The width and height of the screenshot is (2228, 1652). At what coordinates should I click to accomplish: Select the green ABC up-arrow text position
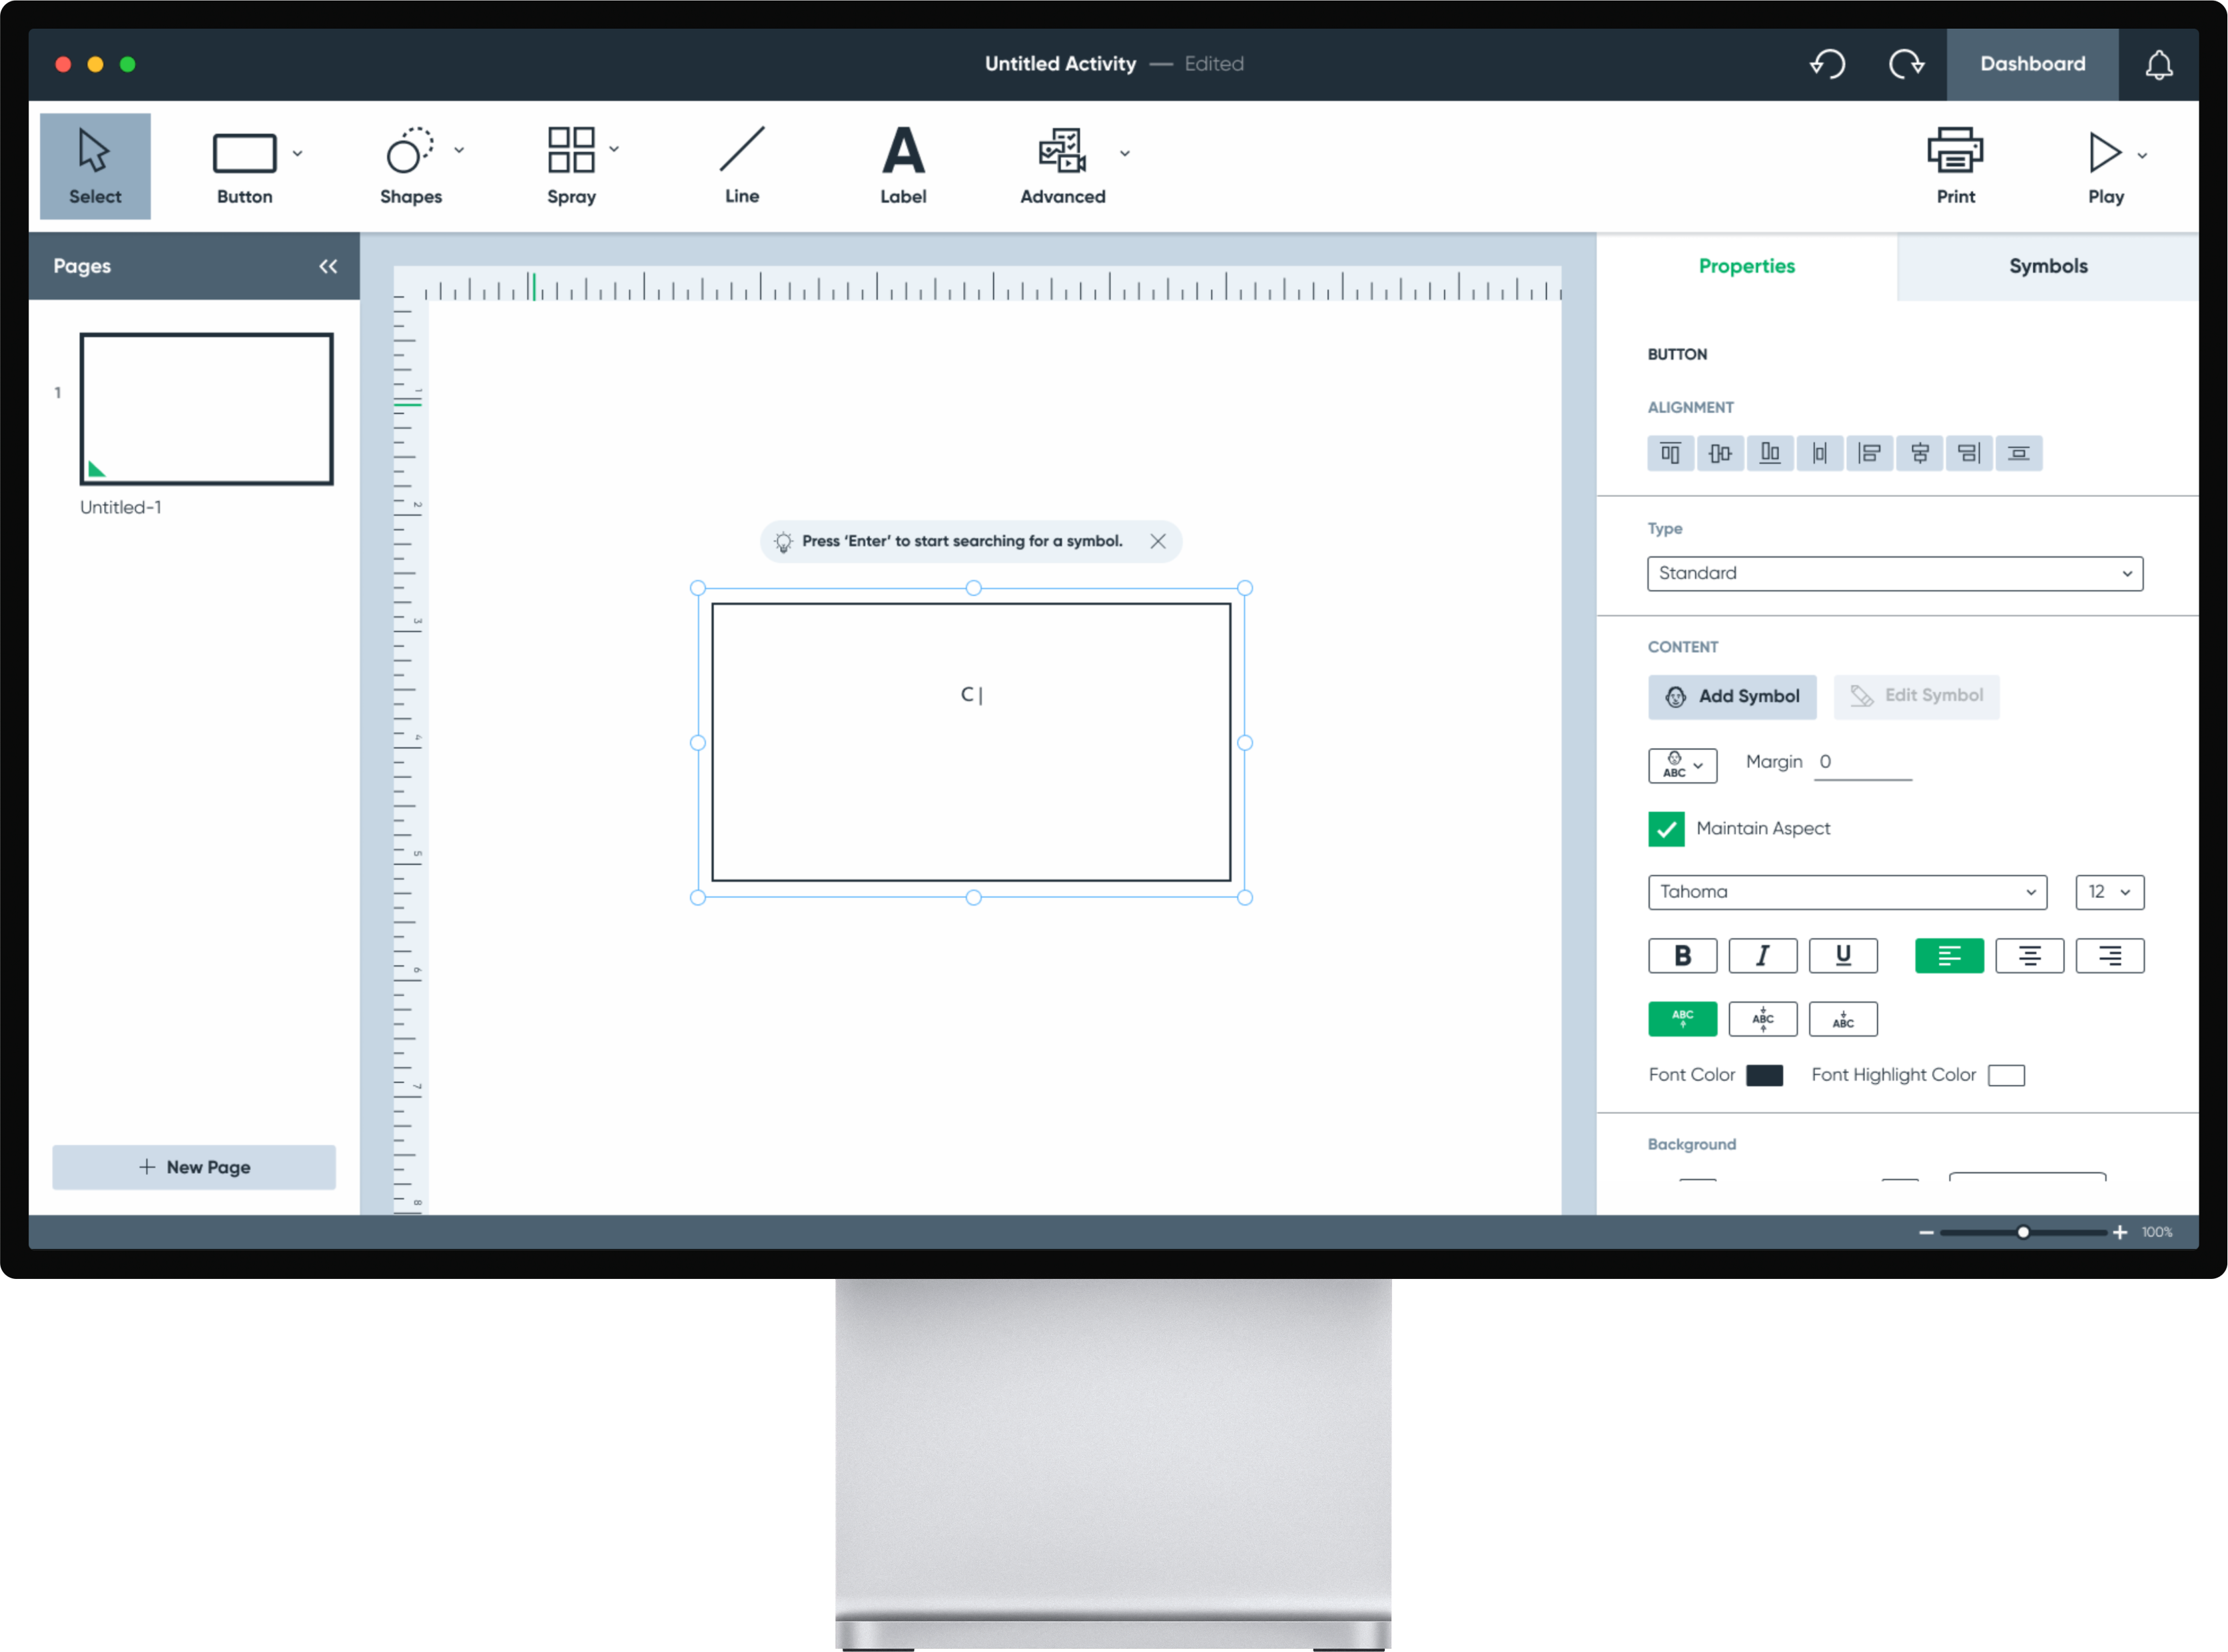1683,1019
